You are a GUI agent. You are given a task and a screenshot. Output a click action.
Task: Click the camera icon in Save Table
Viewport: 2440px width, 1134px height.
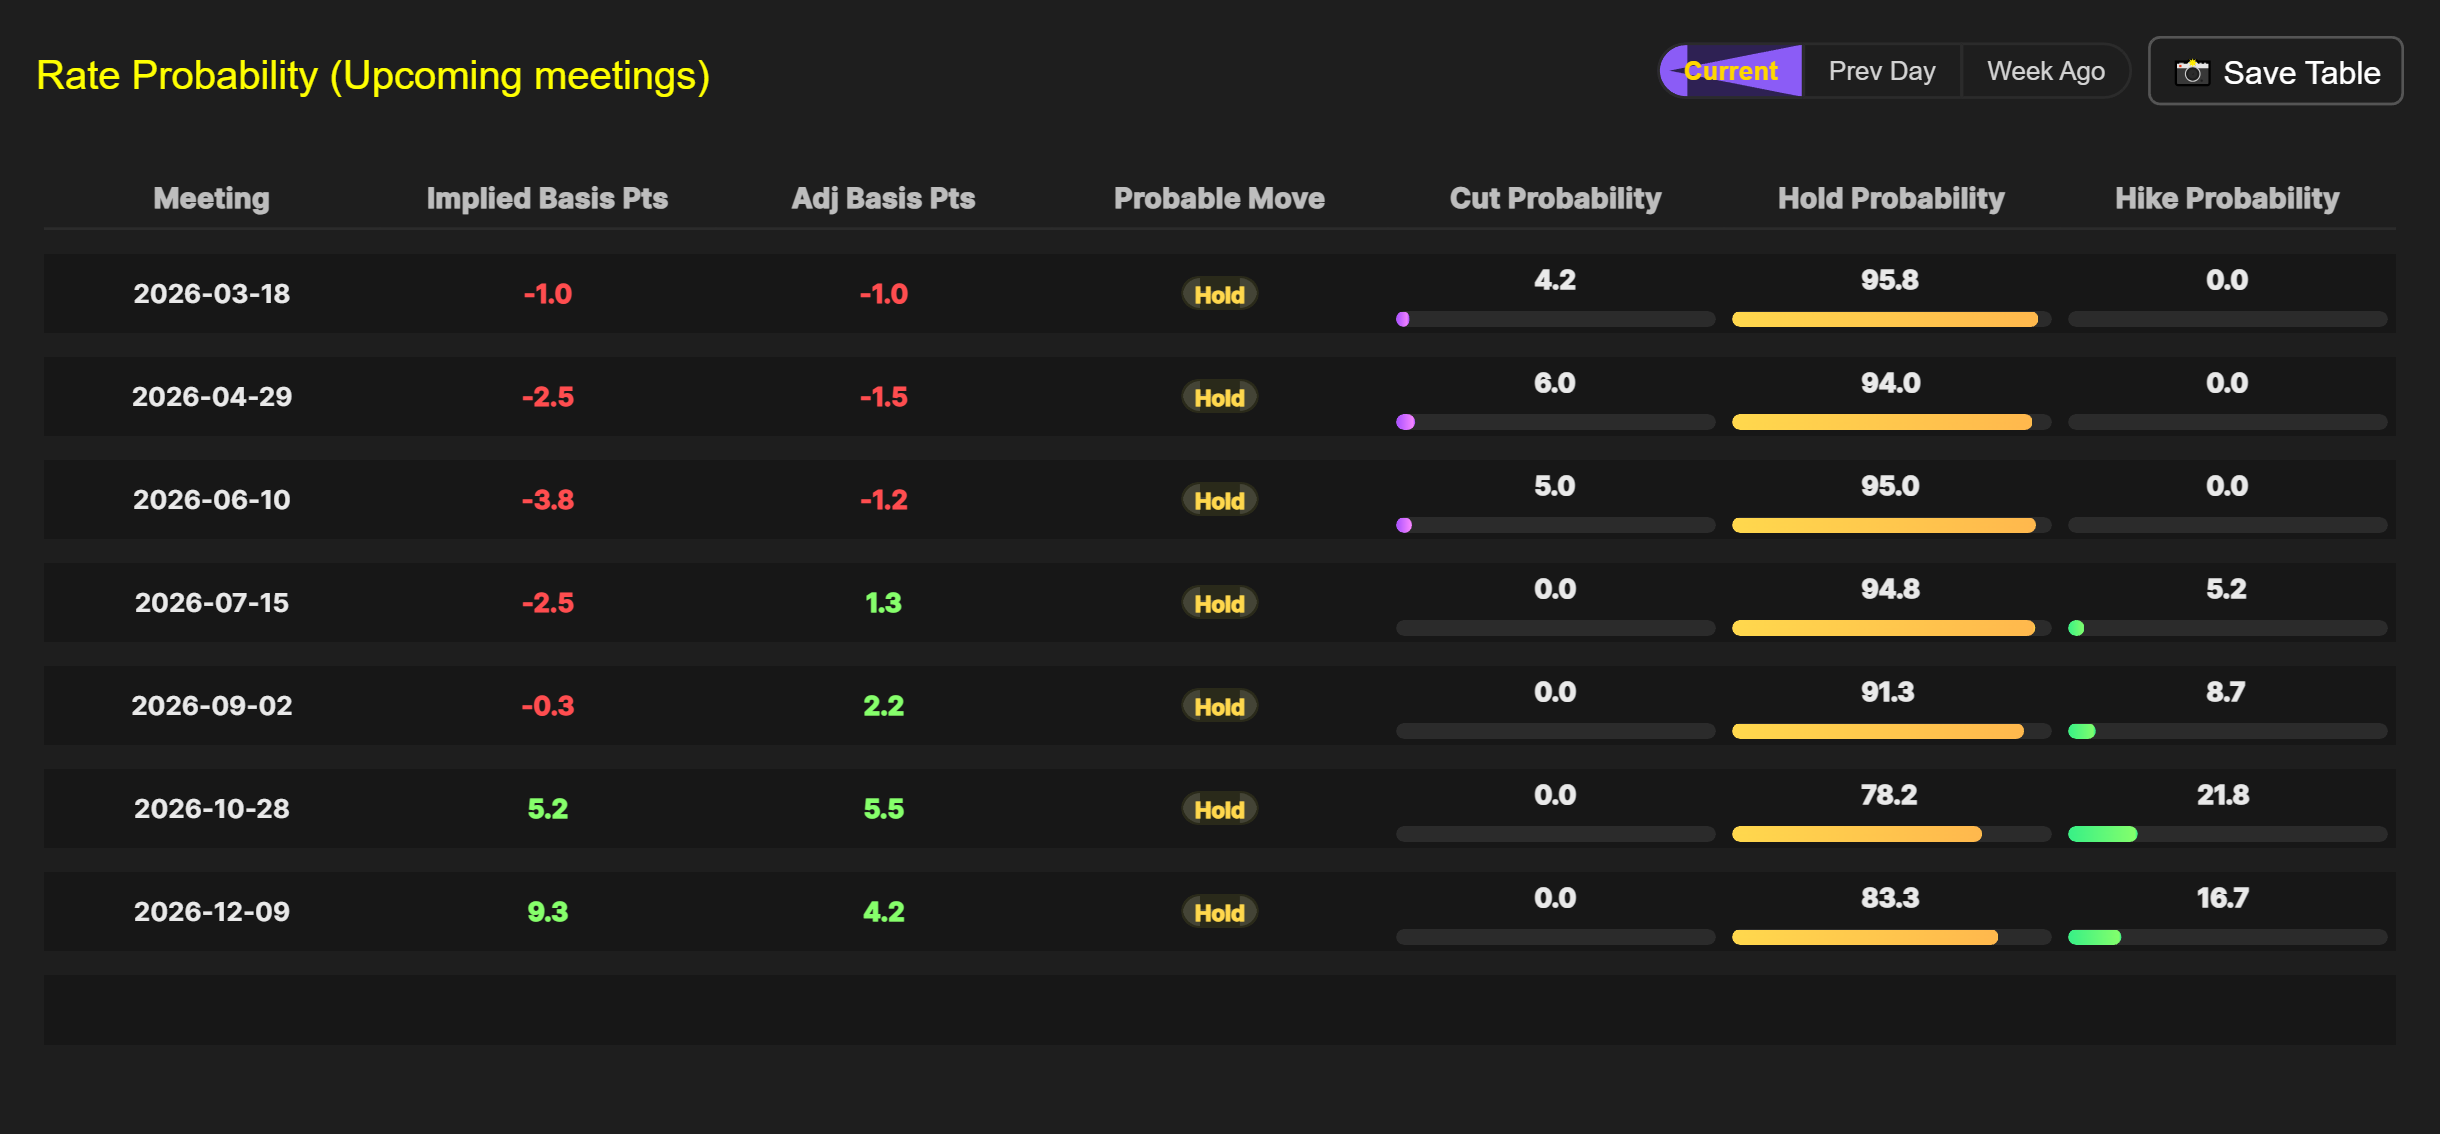(x=2192, y=73)
